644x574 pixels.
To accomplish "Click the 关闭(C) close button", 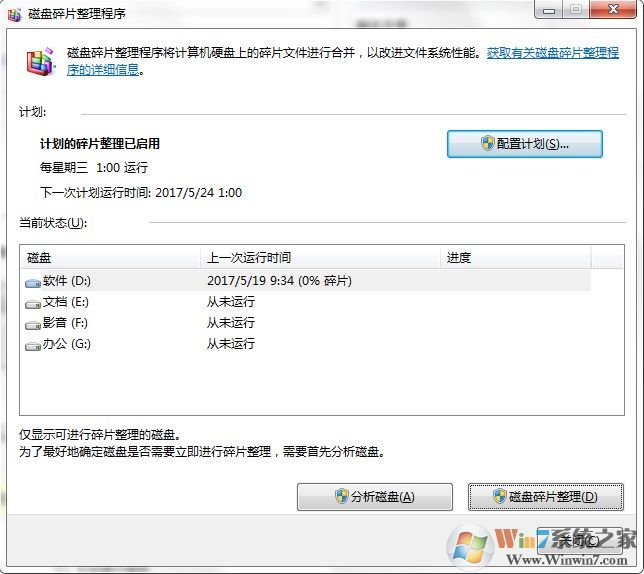I will [x=579, y=541].
